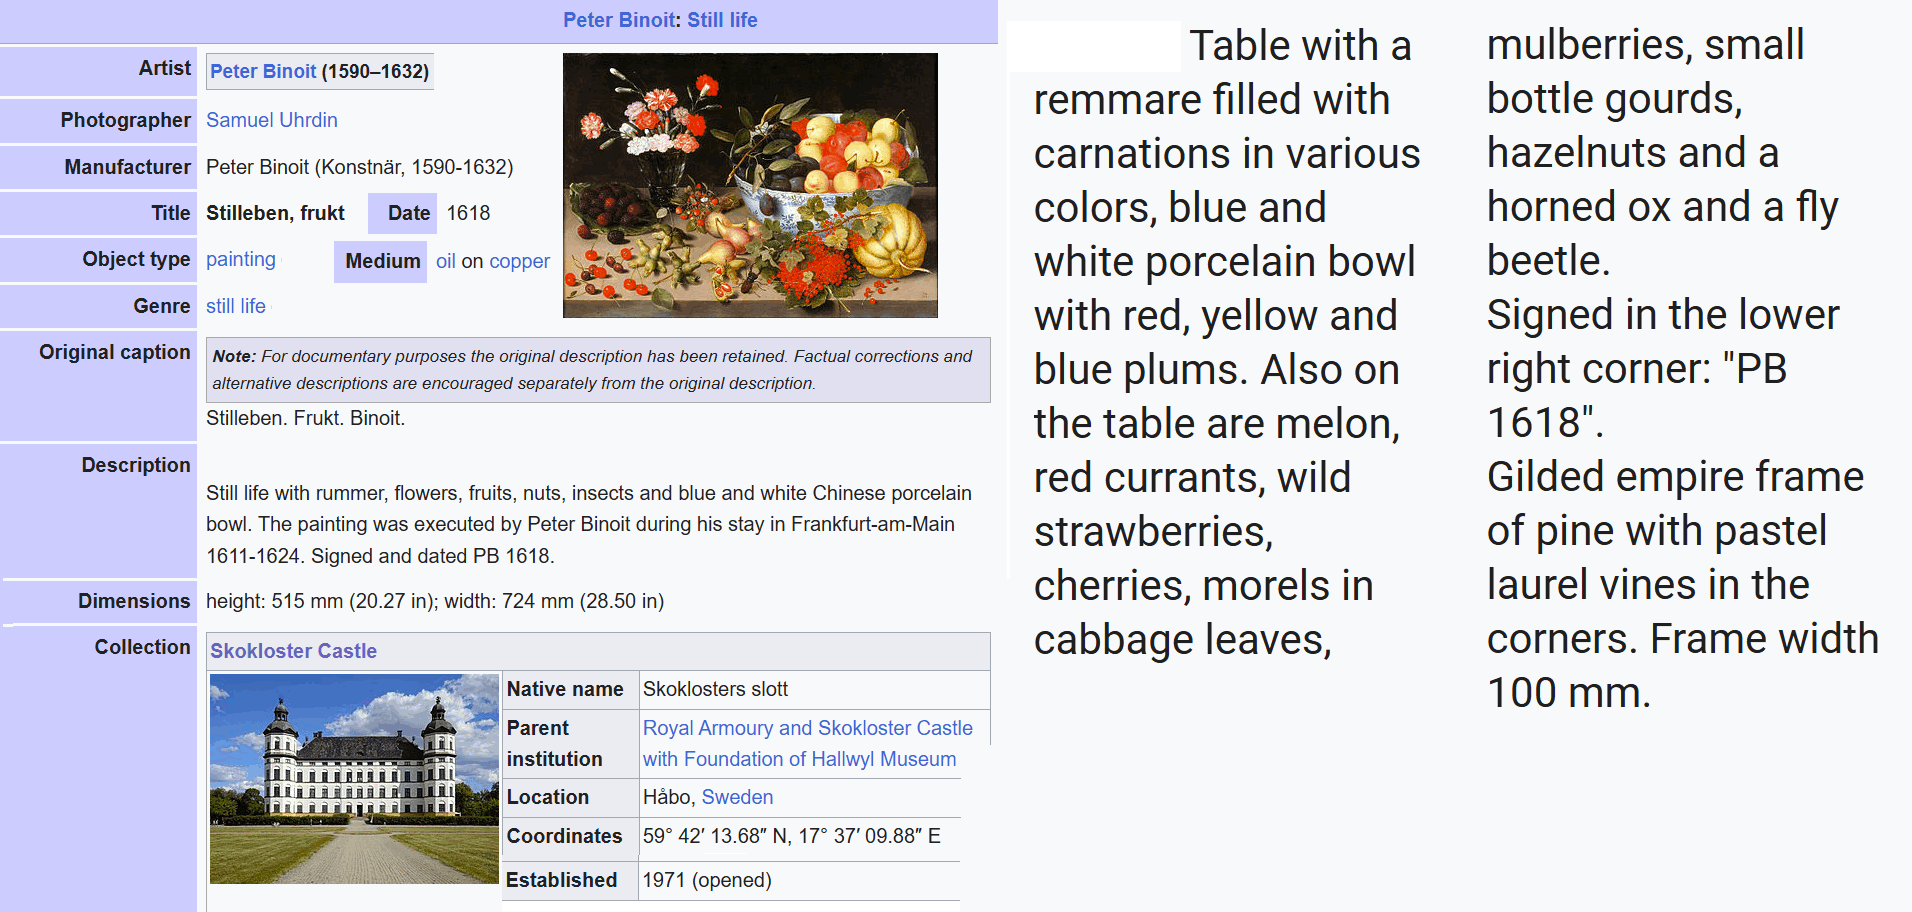Open the still life genre link

[236, 306]
